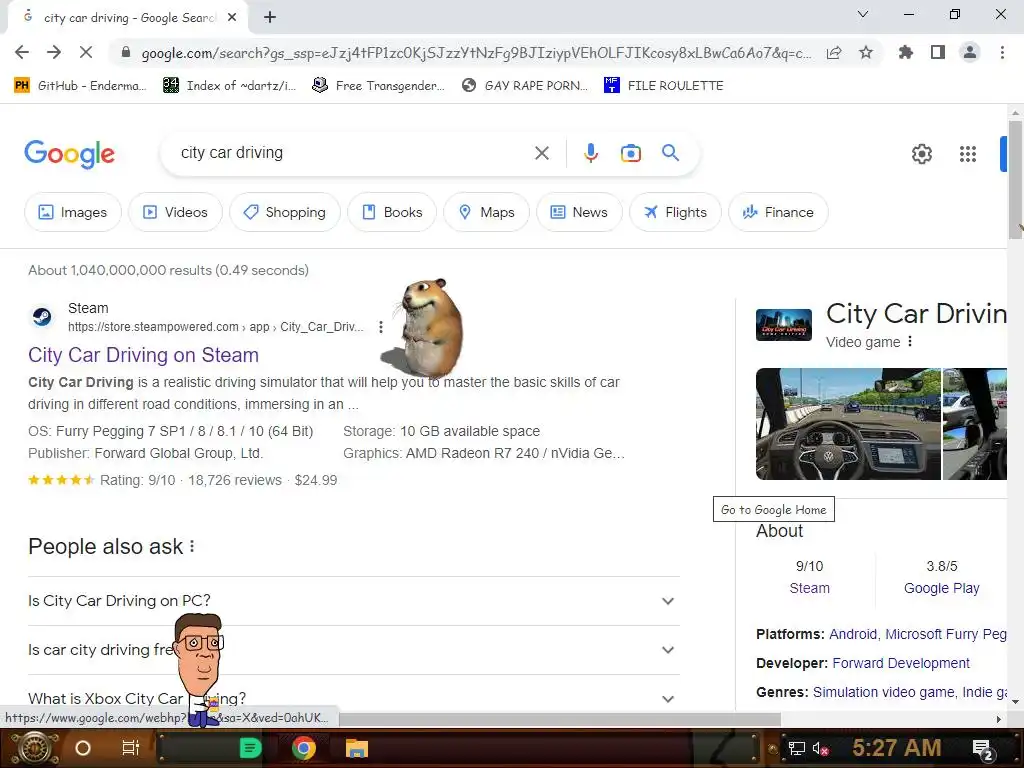Switch to Books results
The height and width of the screenshot is (768, 1024).
(x=392, y=212)
